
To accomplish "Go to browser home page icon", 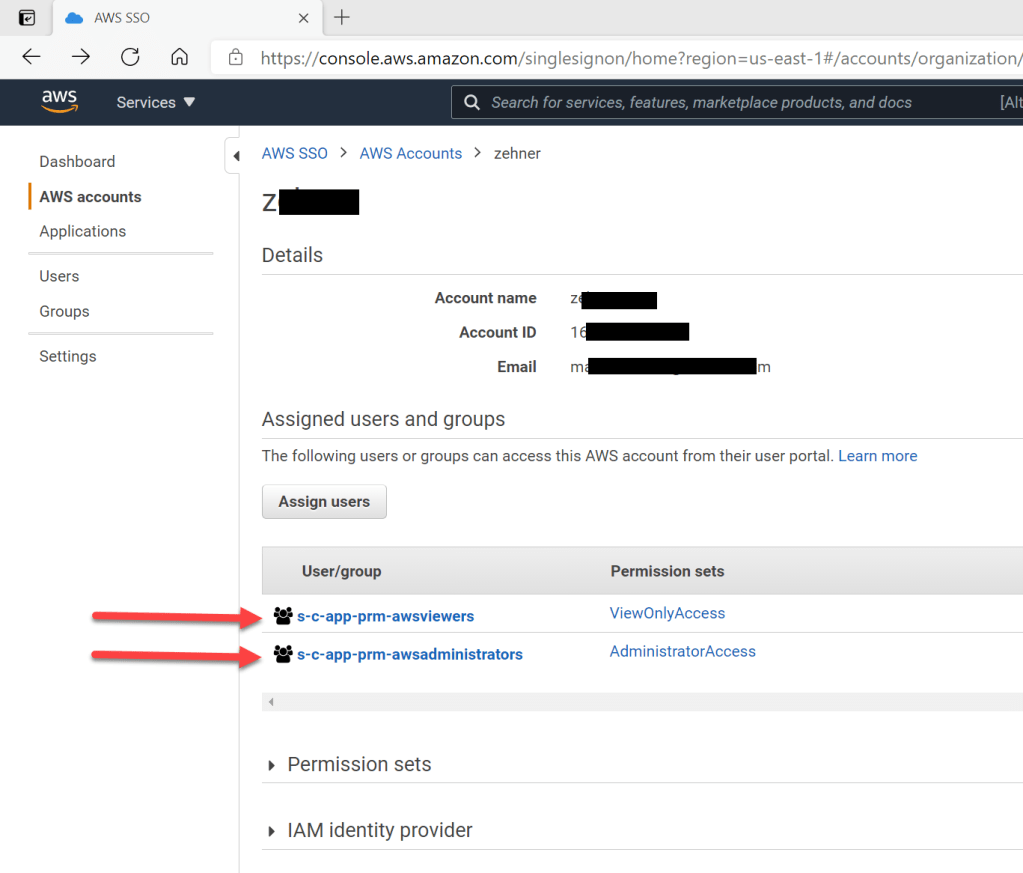I will [x=179, y=57].
